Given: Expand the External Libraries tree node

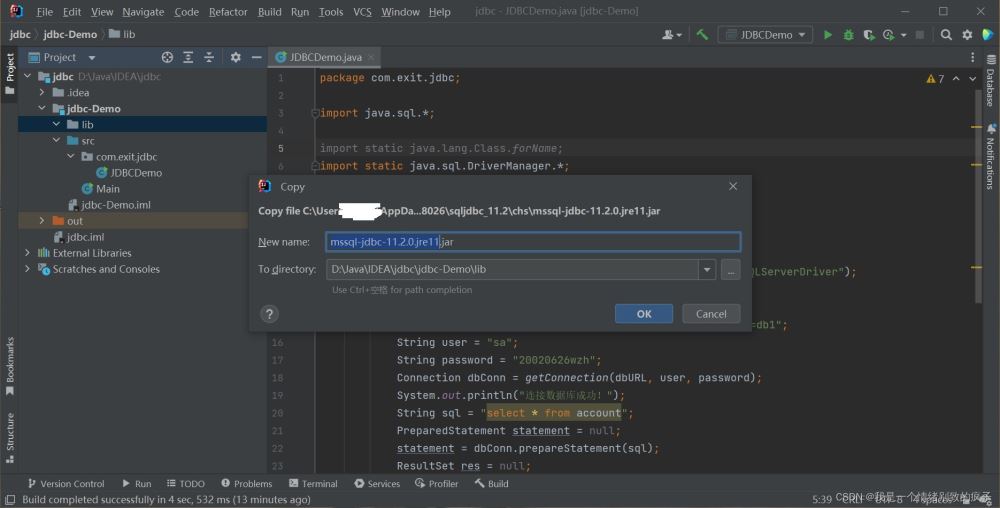Looking at the screenshot, I should [x=27, y=253].
